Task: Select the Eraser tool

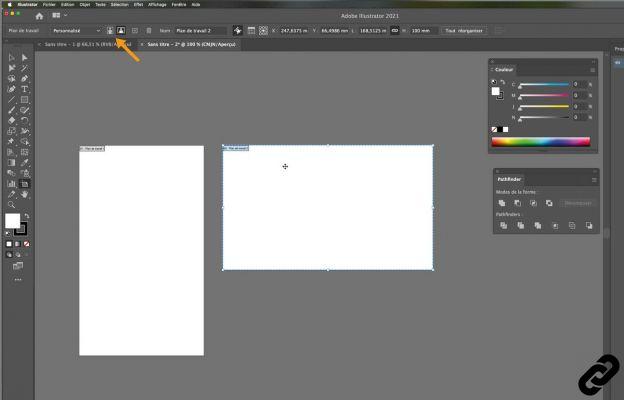Action: coord(12,120)
